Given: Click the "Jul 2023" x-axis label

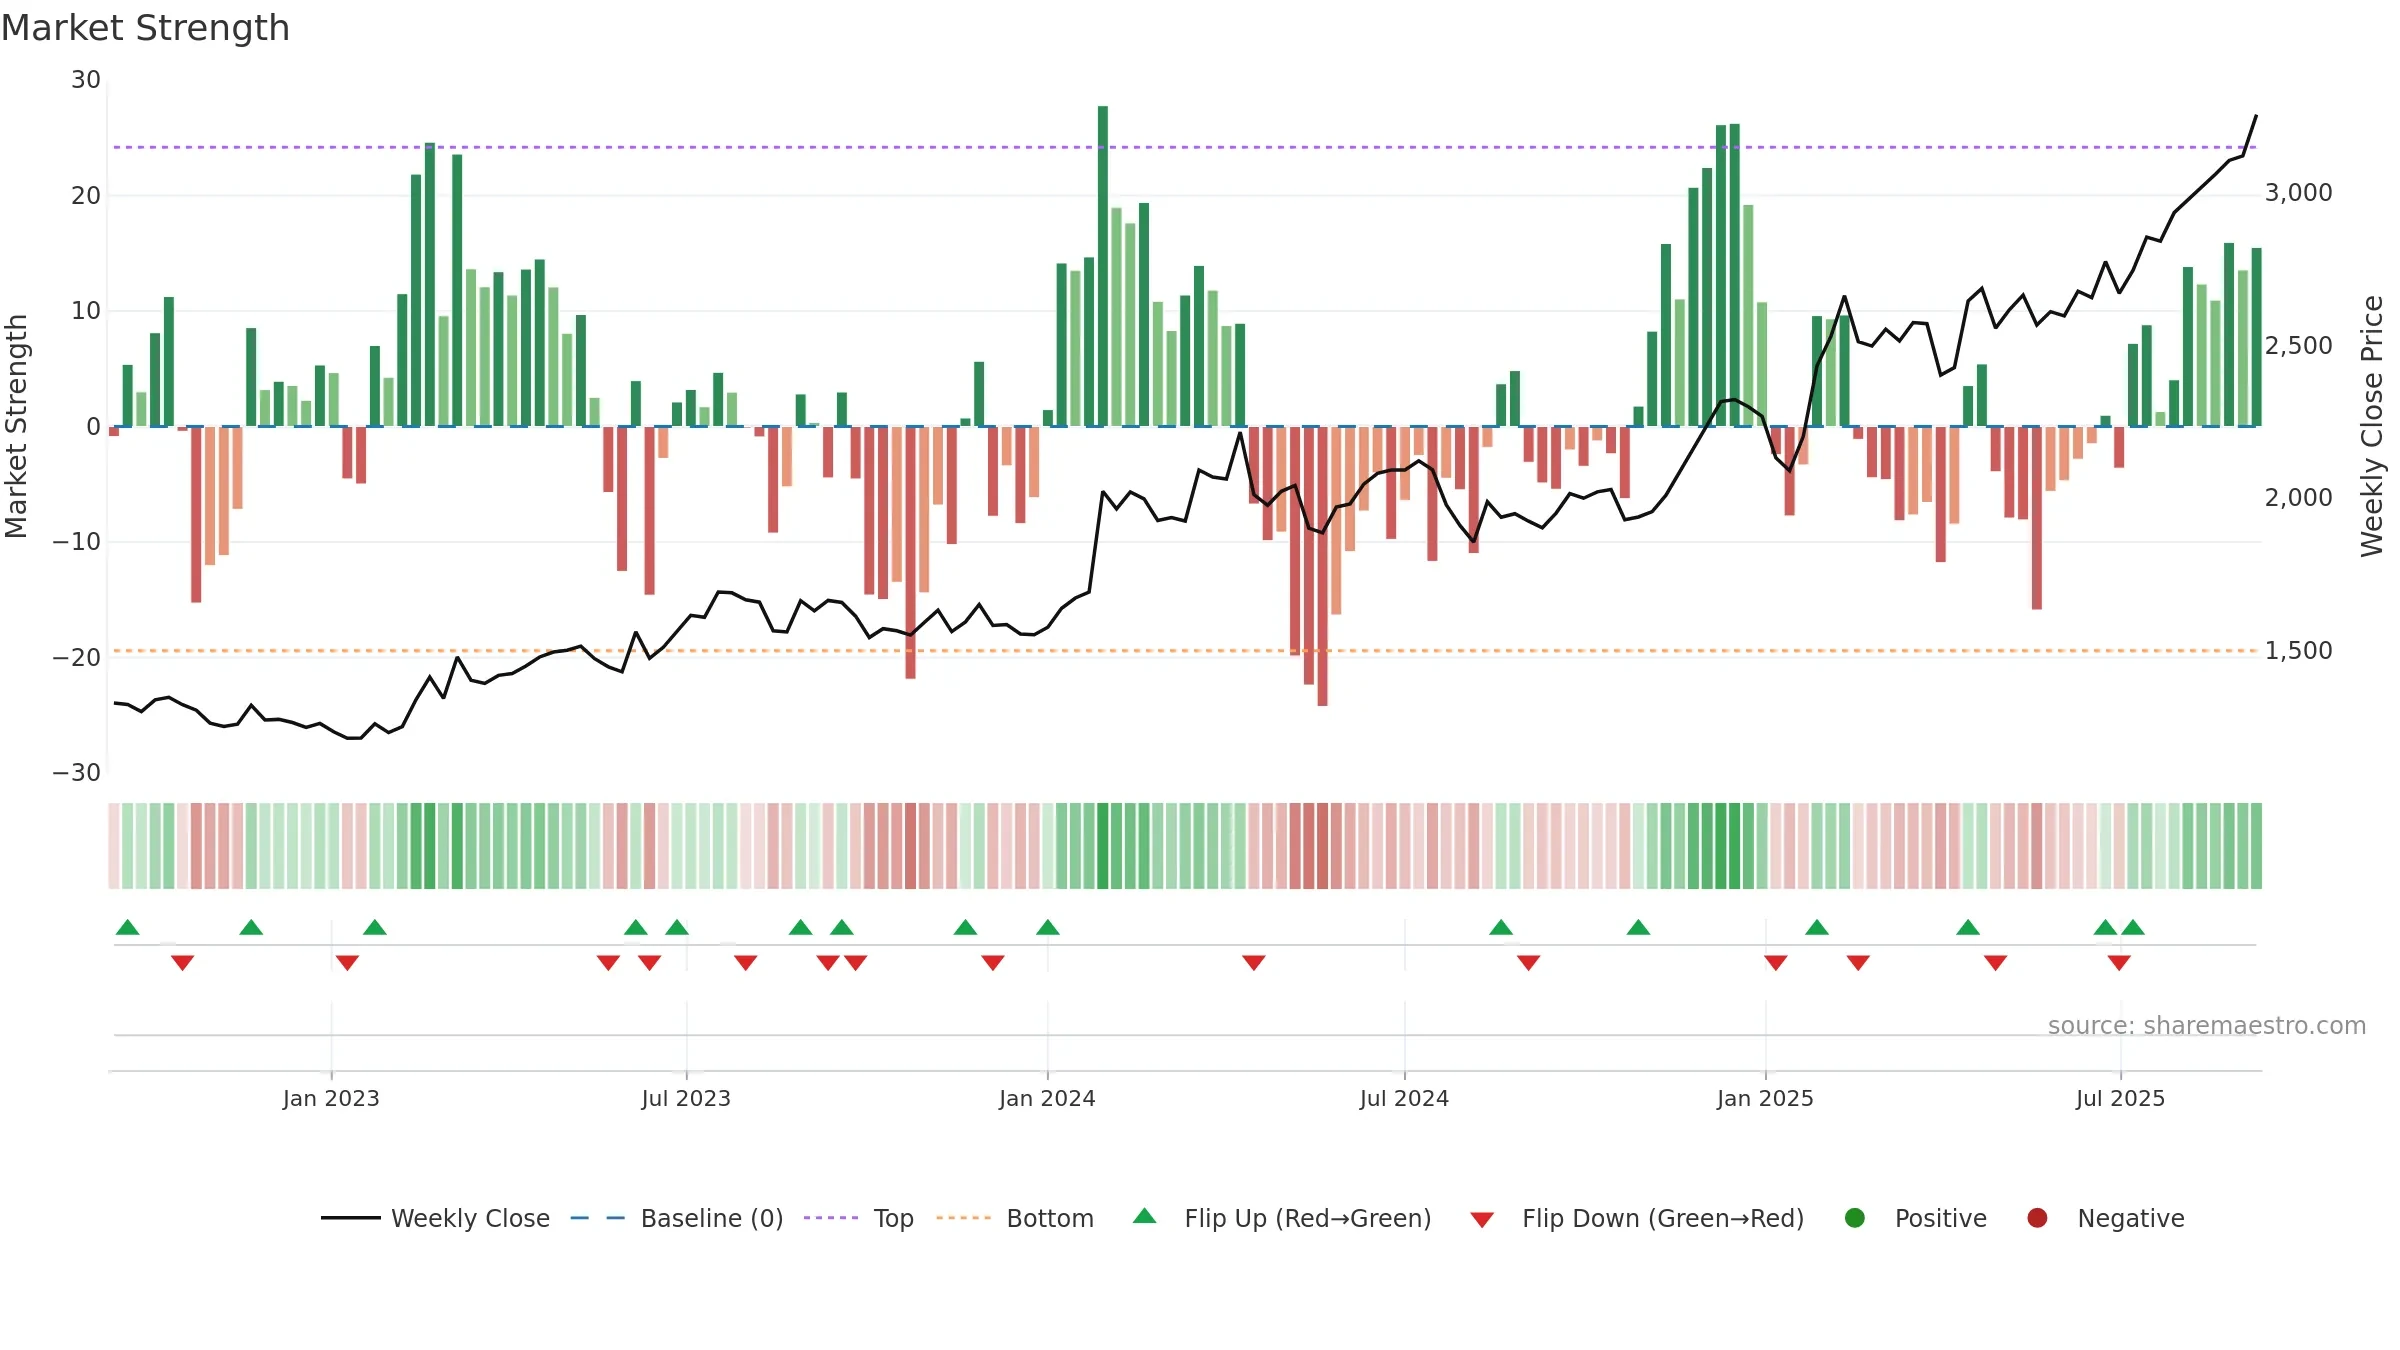Looking at the screenshot, I should [686, 1098].
